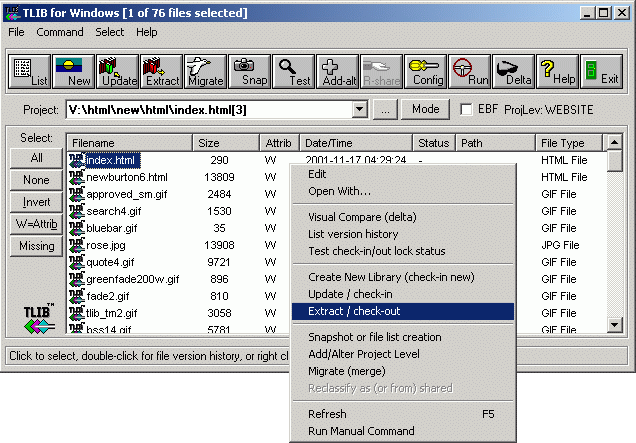Viewport: 636px width, 443px height.
Task: Click the All select button
Action: pos(37,158)
